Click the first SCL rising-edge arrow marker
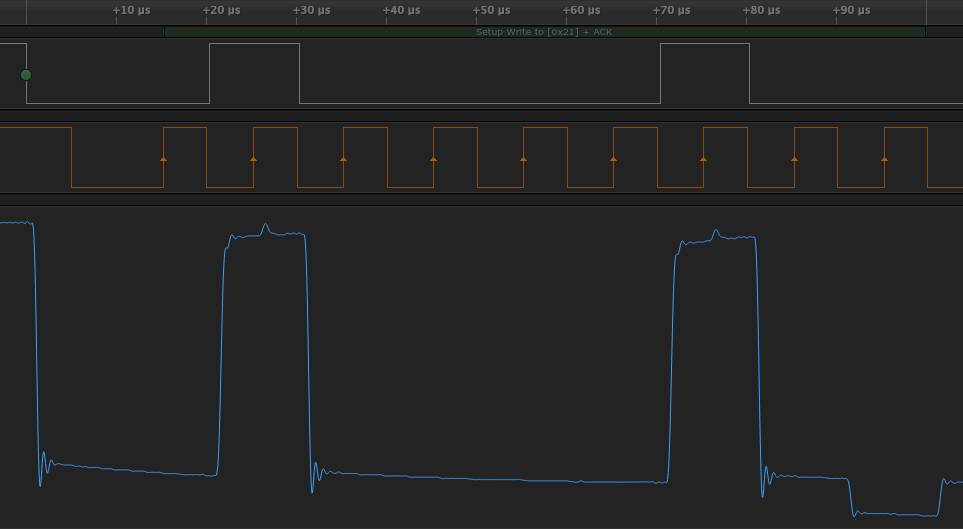 (163, 159)
